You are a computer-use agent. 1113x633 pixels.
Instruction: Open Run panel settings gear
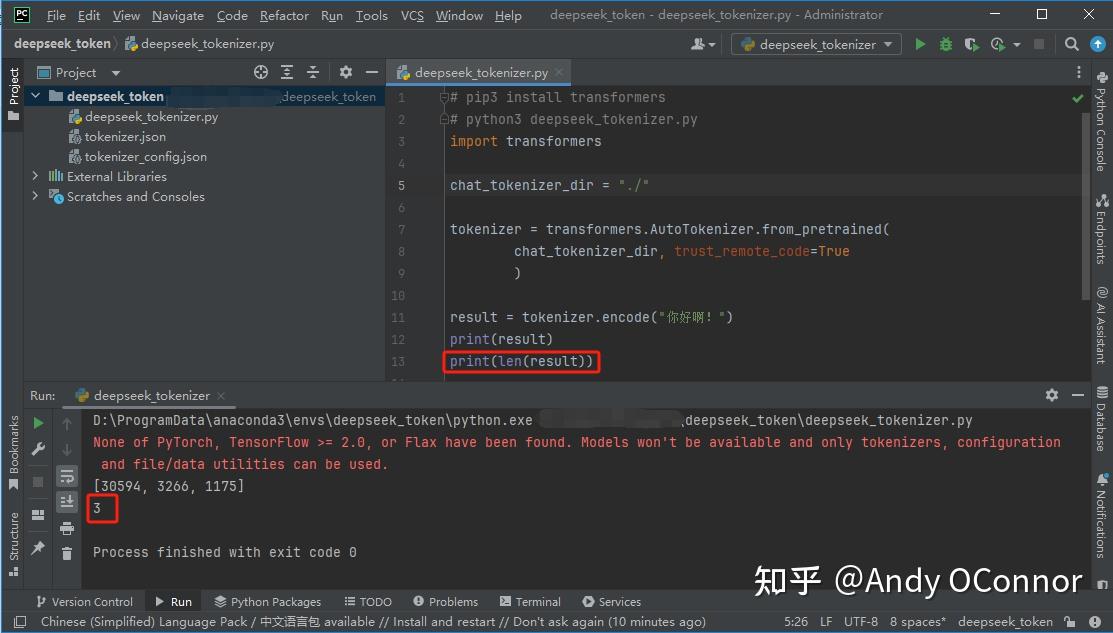point(1052,395)
